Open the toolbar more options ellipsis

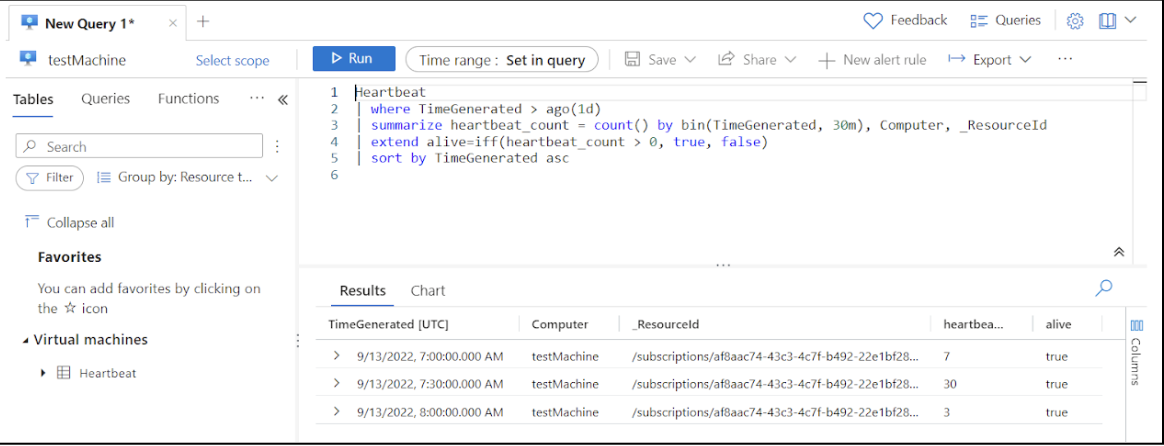(x=1065, y=59)
